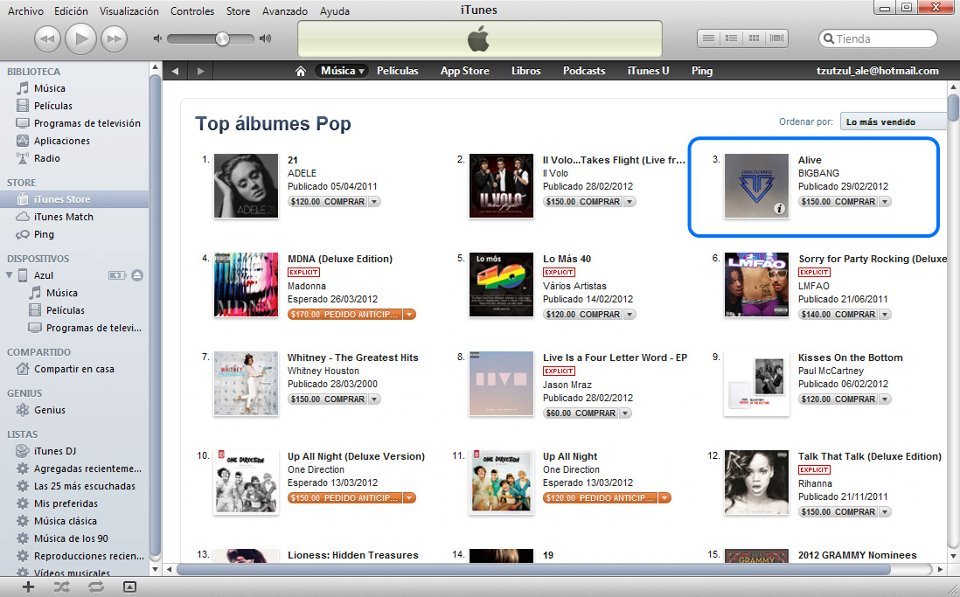The width and height of the screenshot is (960, 597).
Task: Switch to the Podcasts tab
Action: (x=584, y=71)
